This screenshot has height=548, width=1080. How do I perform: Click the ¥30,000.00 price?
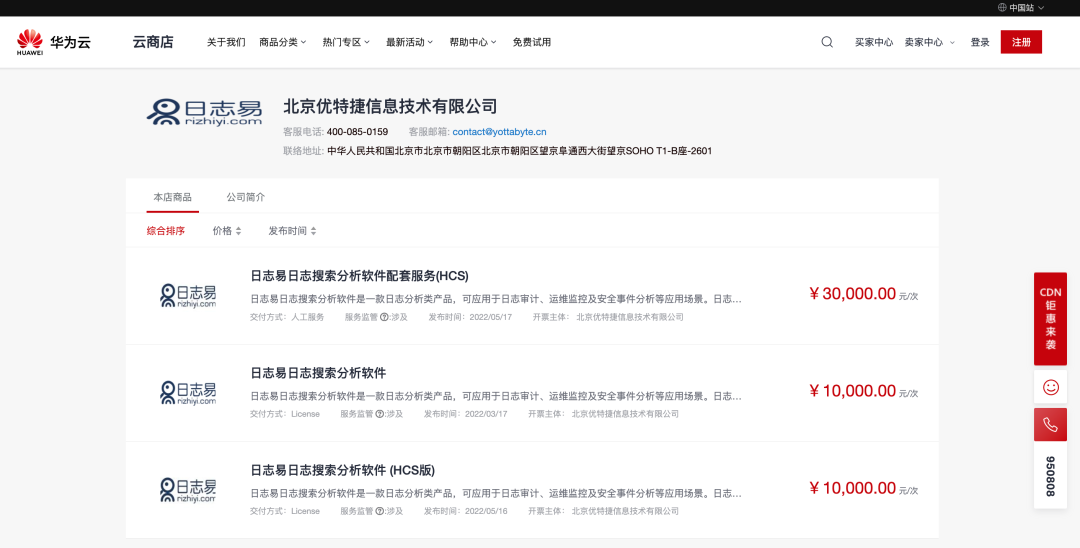click(x=853, y=294)
